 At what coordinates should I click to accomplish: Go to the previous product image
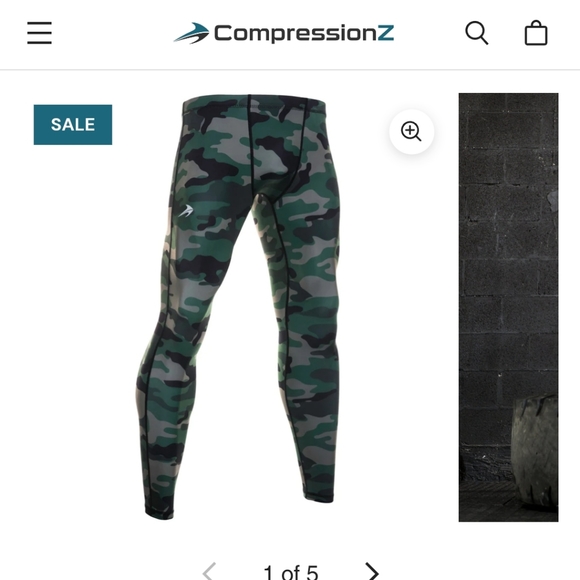coord(209,571)
